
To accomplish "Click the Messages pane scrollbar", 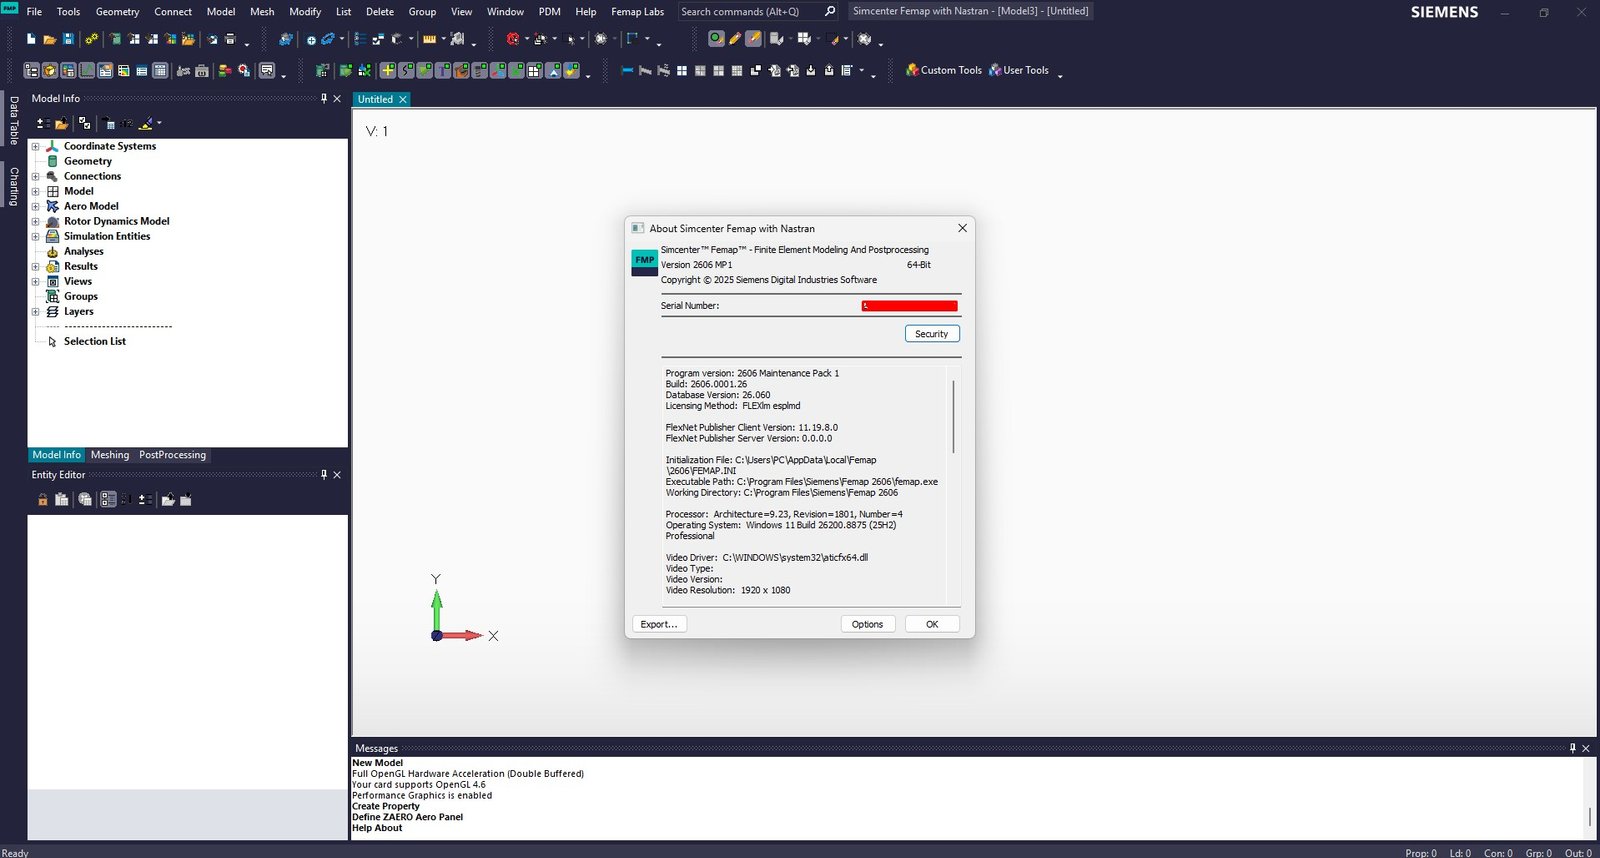I will coord(1589,816).
